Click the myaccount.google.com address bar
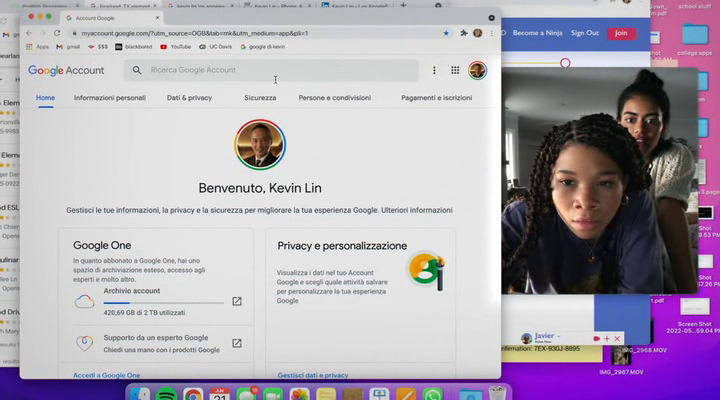Viewport: 720px width, 400px height. pos(255,34)
